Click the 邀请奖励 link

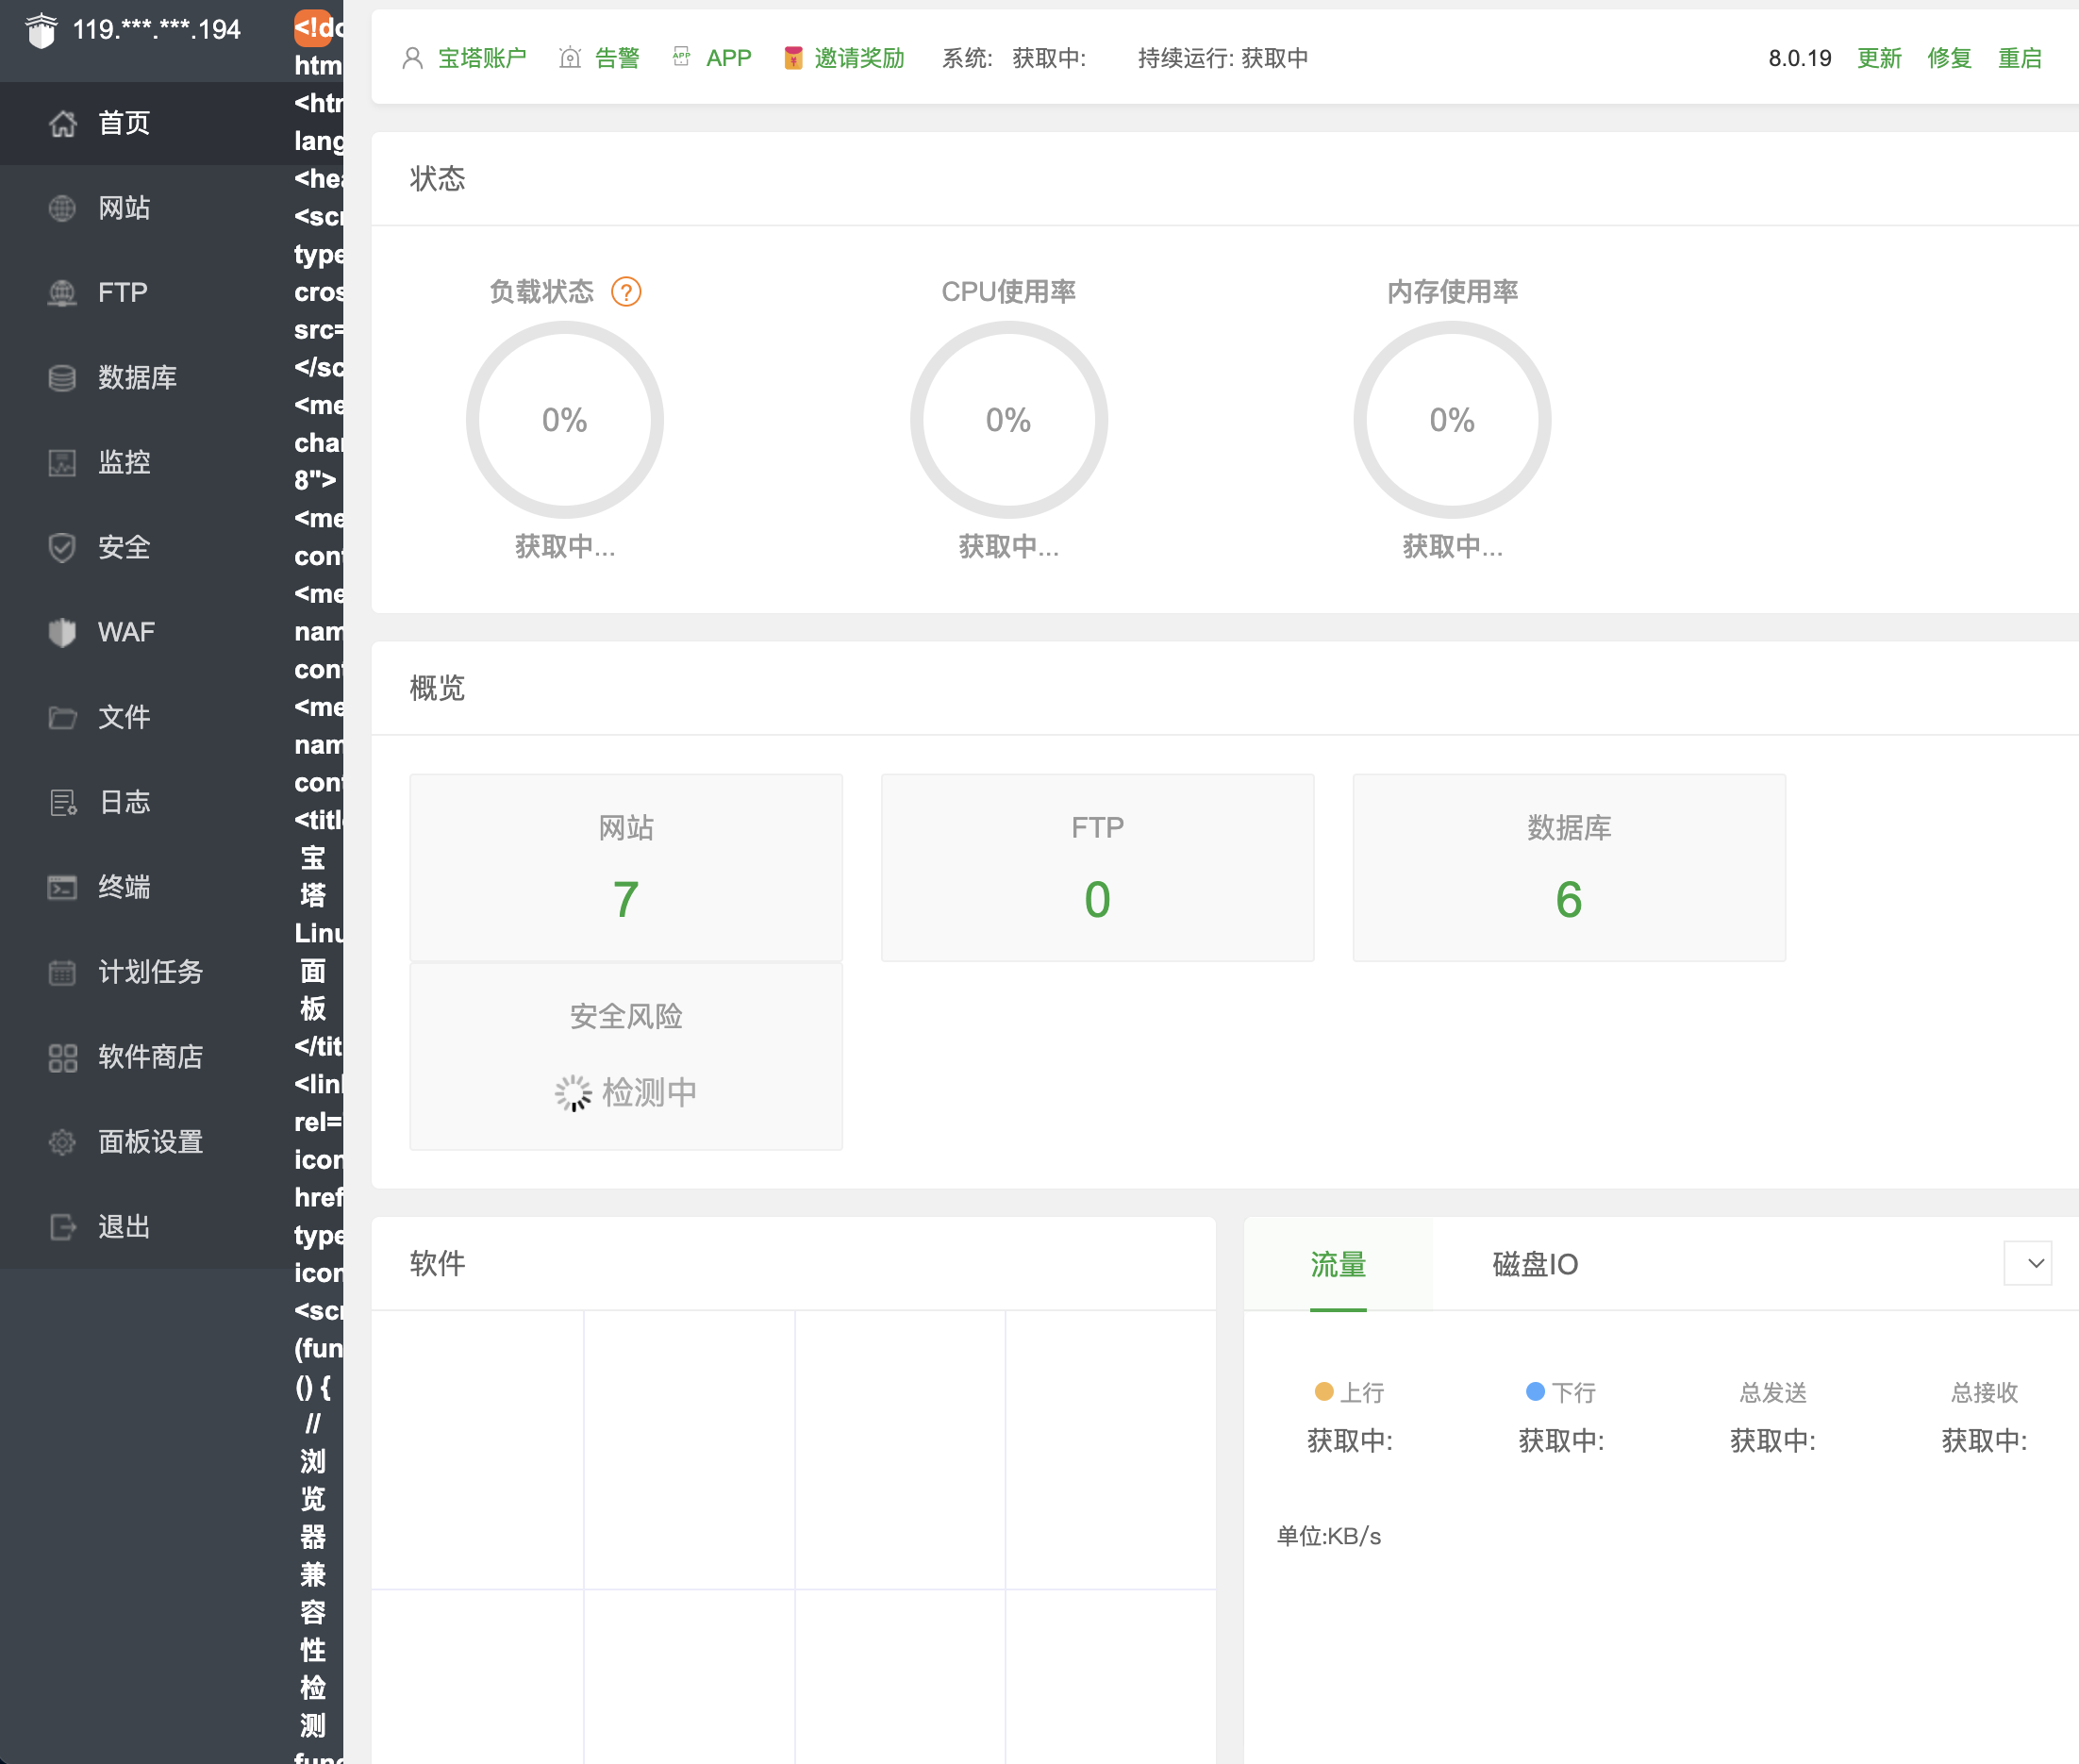click(859, 58)
